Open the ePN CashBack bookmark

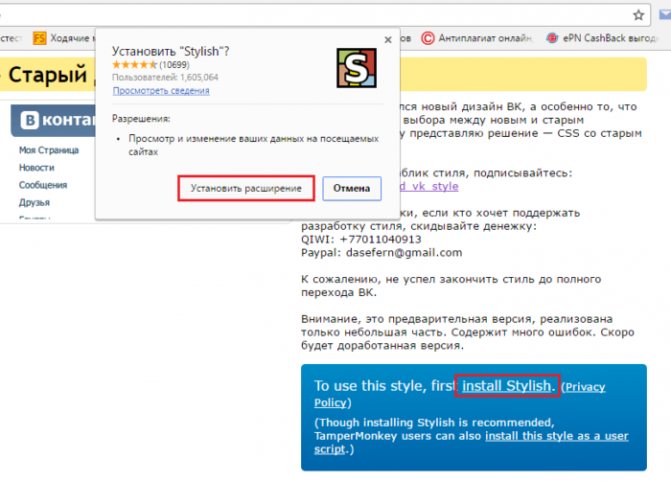[601, 38]
